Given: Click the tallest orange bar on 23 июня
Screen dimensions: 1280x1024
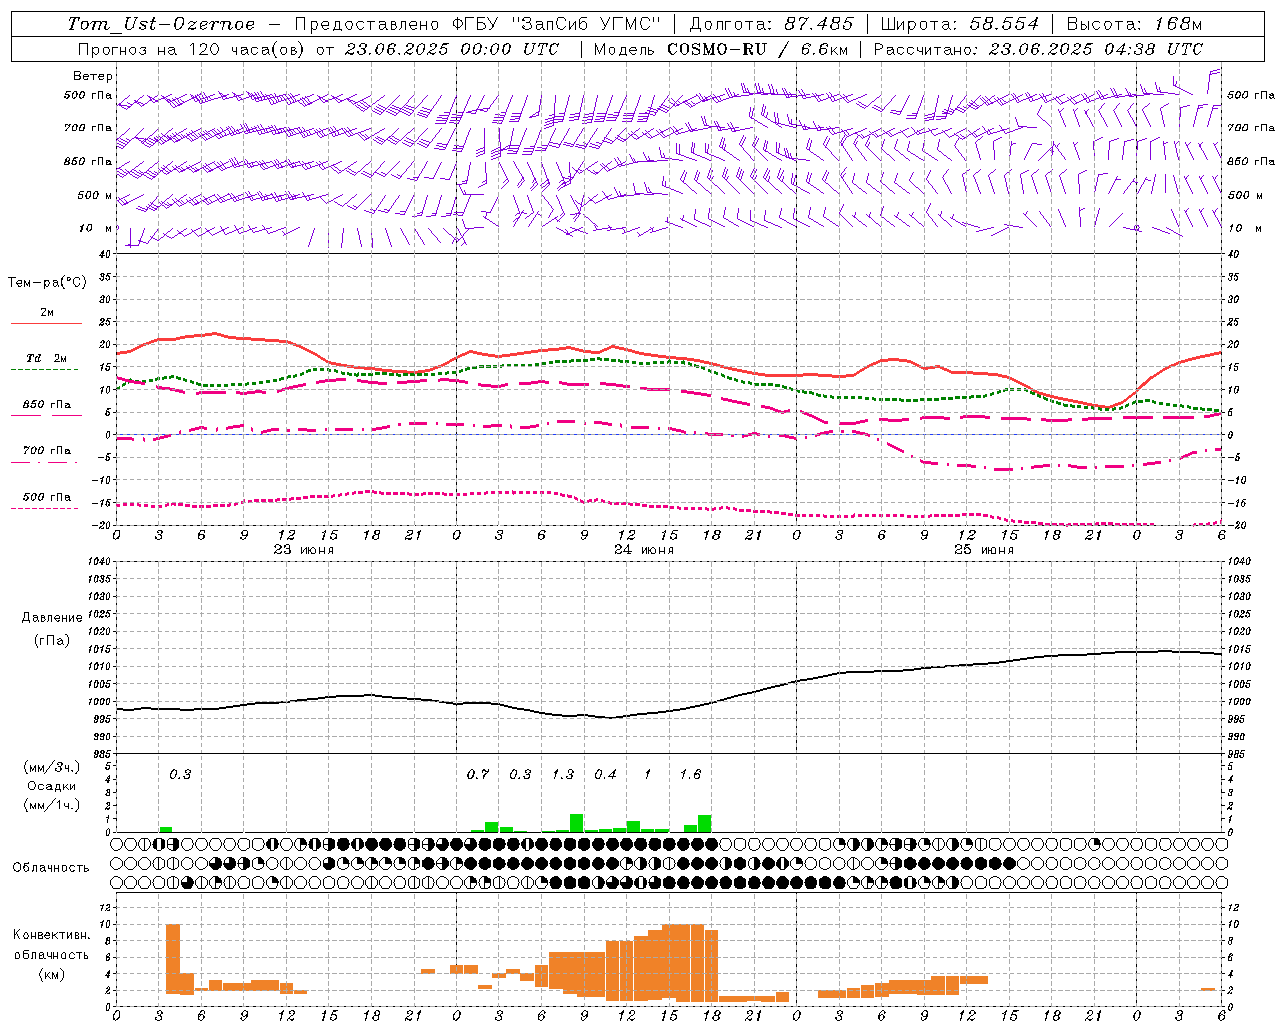Looking at the screenshot, I should [173, 958].
